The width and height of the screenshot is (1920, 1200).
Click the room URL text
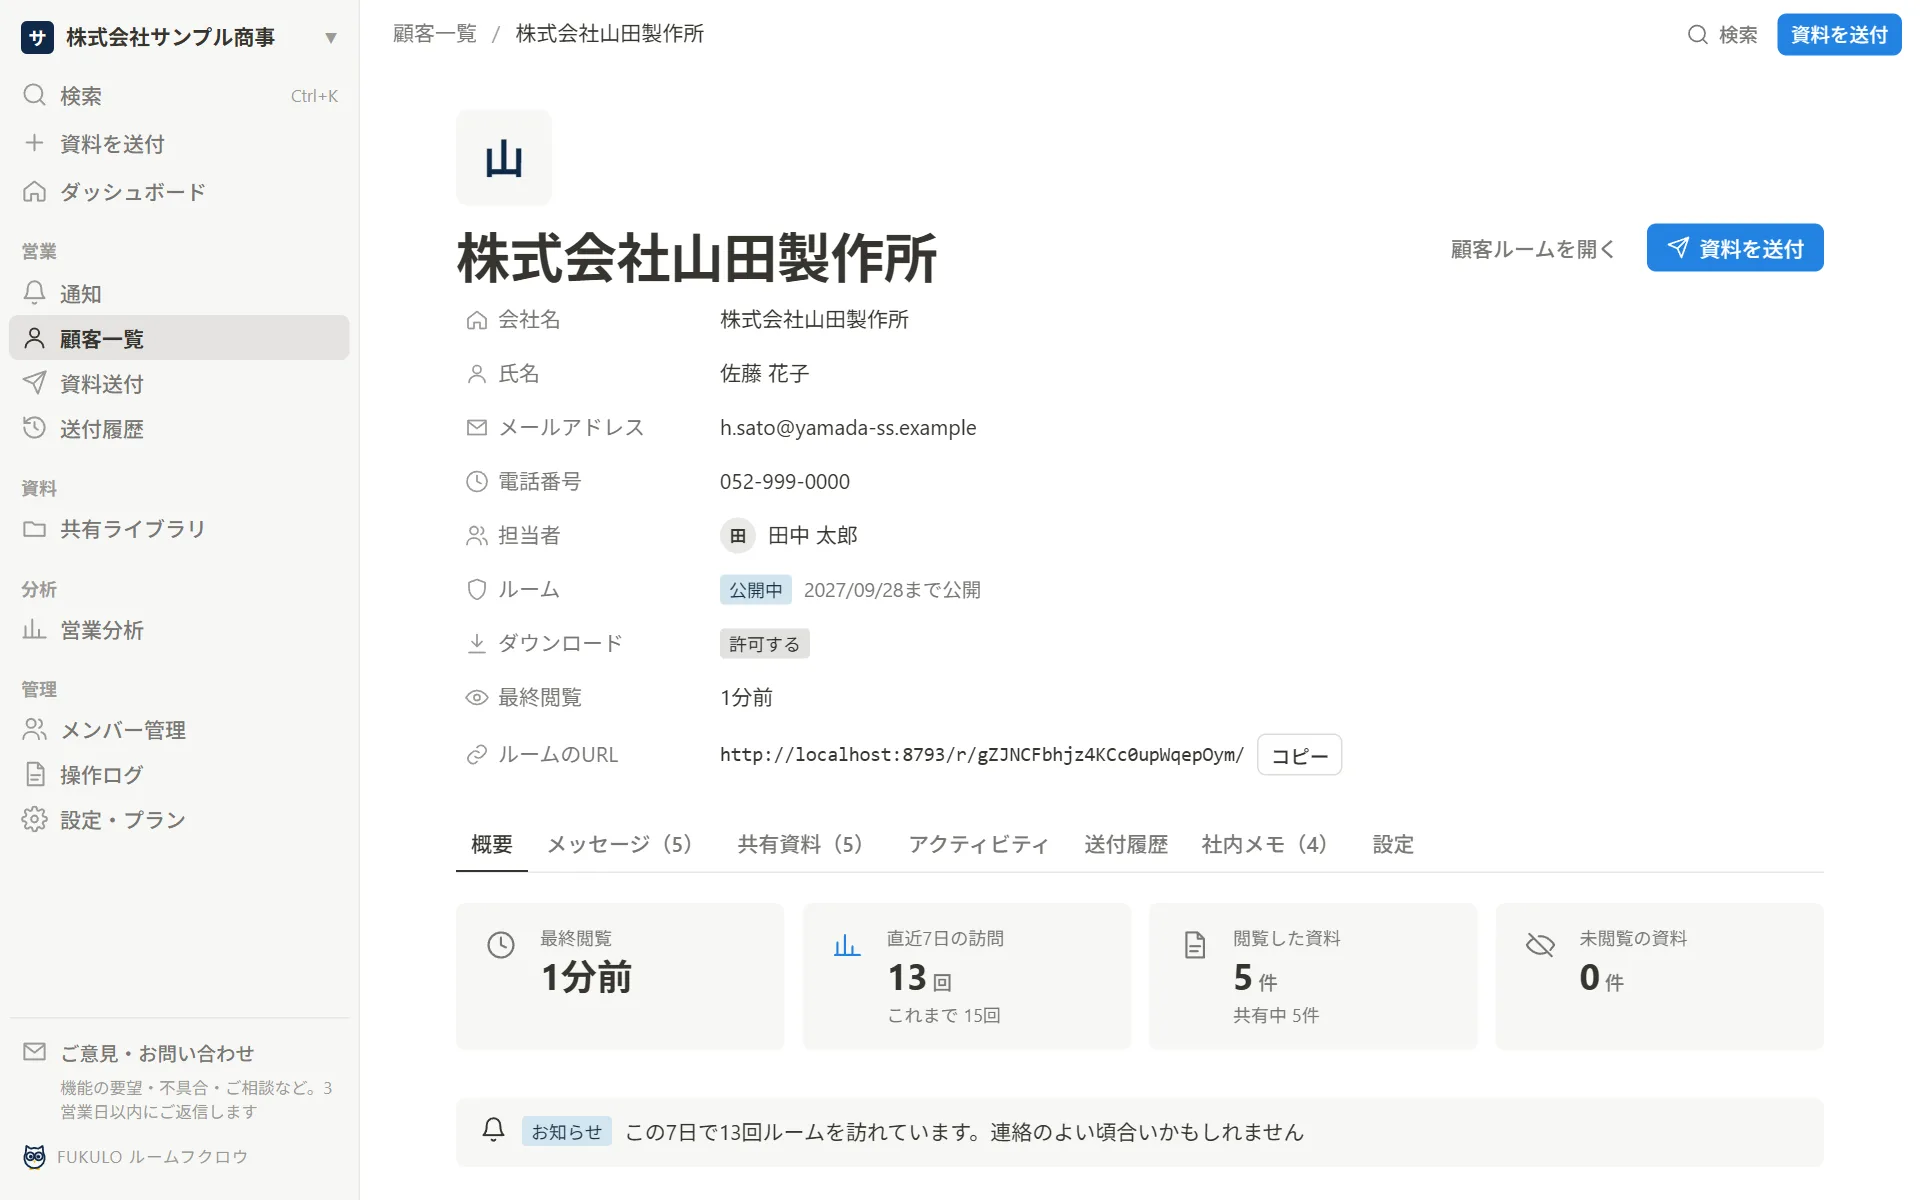(x=982, y=755)
